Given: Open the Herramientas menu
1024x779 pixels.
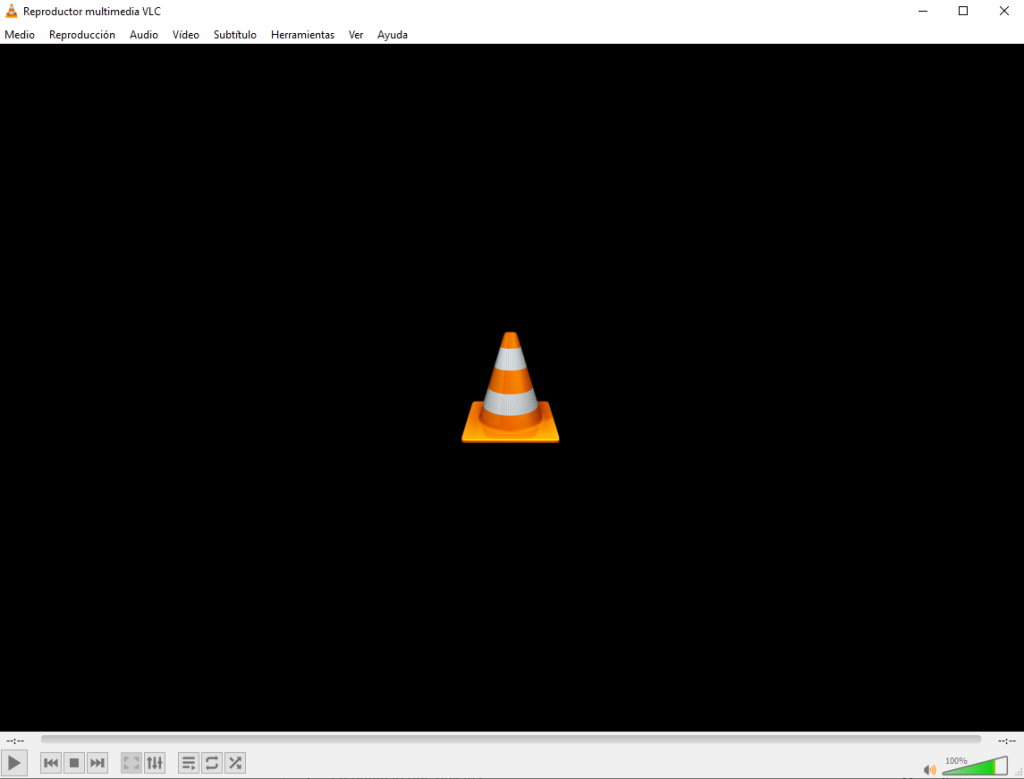Looking at the screenshot, I should [x=302, y=35].
